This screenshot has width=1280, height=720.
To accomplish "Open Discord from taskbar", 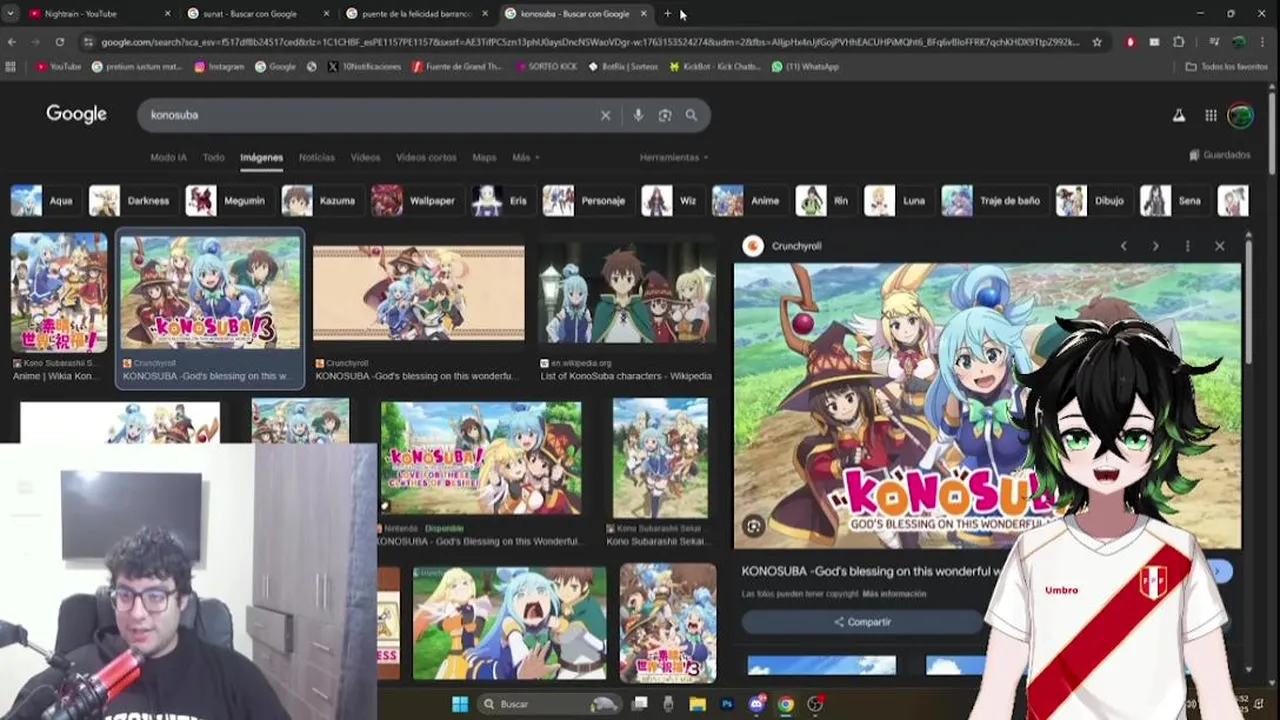I will click(756, 704).
